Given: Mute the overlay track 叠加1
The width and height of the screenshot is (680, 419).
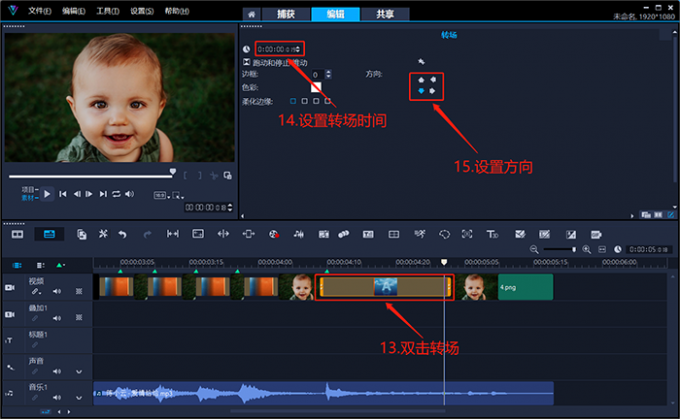Looking at the screenshot, I should click(x=57, y=318).
